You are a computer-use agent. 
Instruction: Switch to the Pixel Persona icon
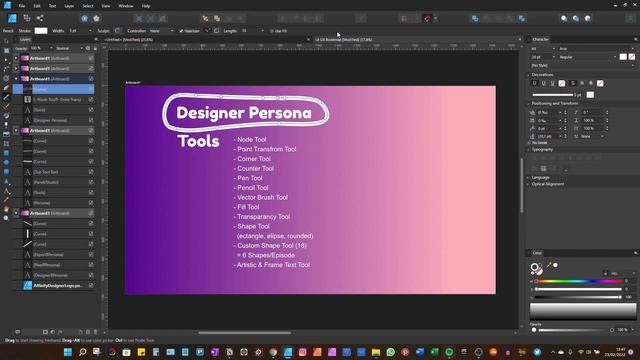tap(27, 18)
